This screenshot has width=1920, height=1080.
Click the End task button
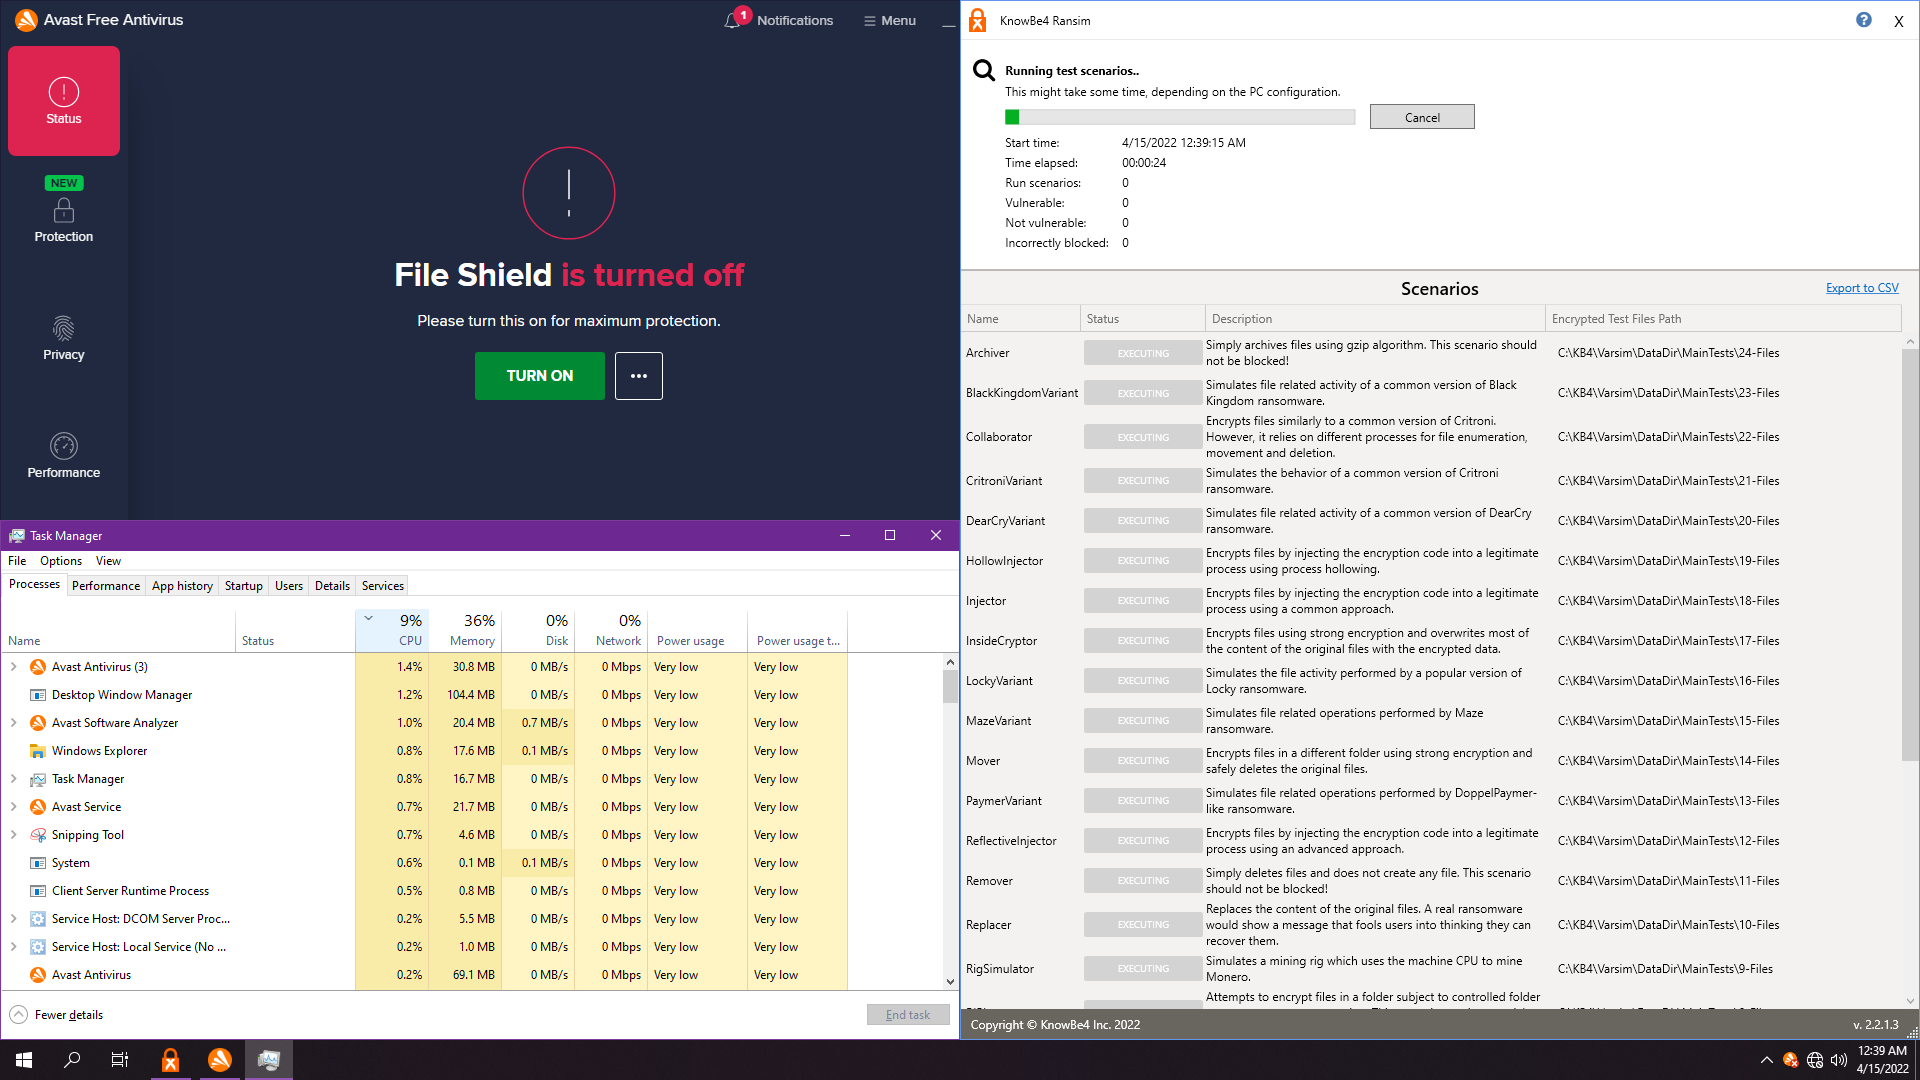908,1015
